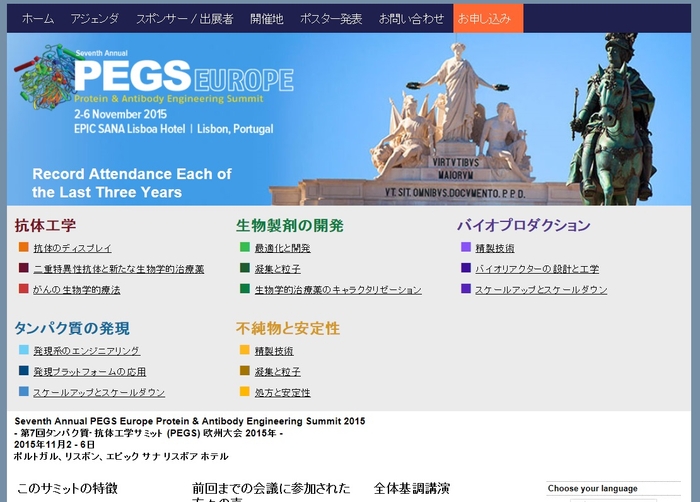
Task: Click the タンパク質の発現 section heading
Action: pos(72,329)
